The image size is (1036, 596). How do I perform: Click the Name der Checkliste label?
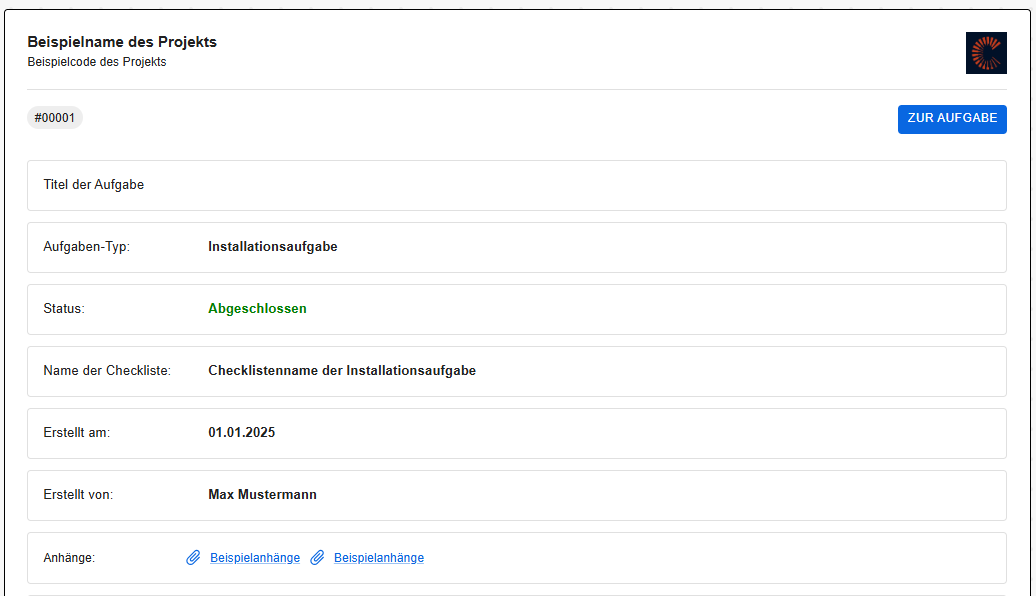(107, 371)
